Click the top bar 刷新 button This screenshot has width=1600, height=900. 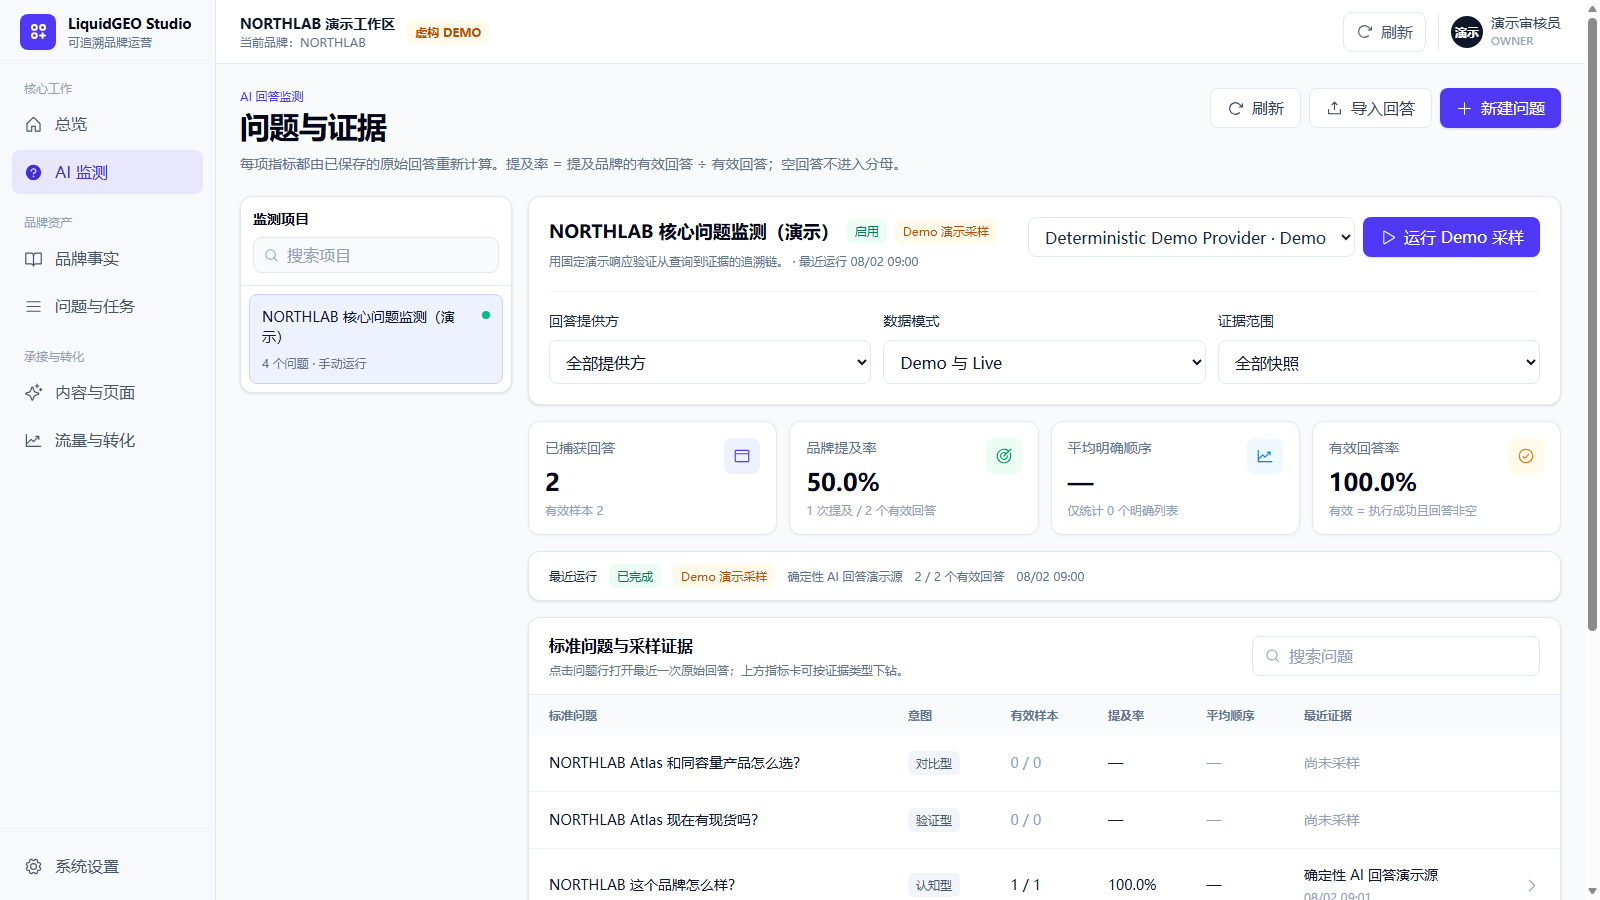(x=1384, y=32)
